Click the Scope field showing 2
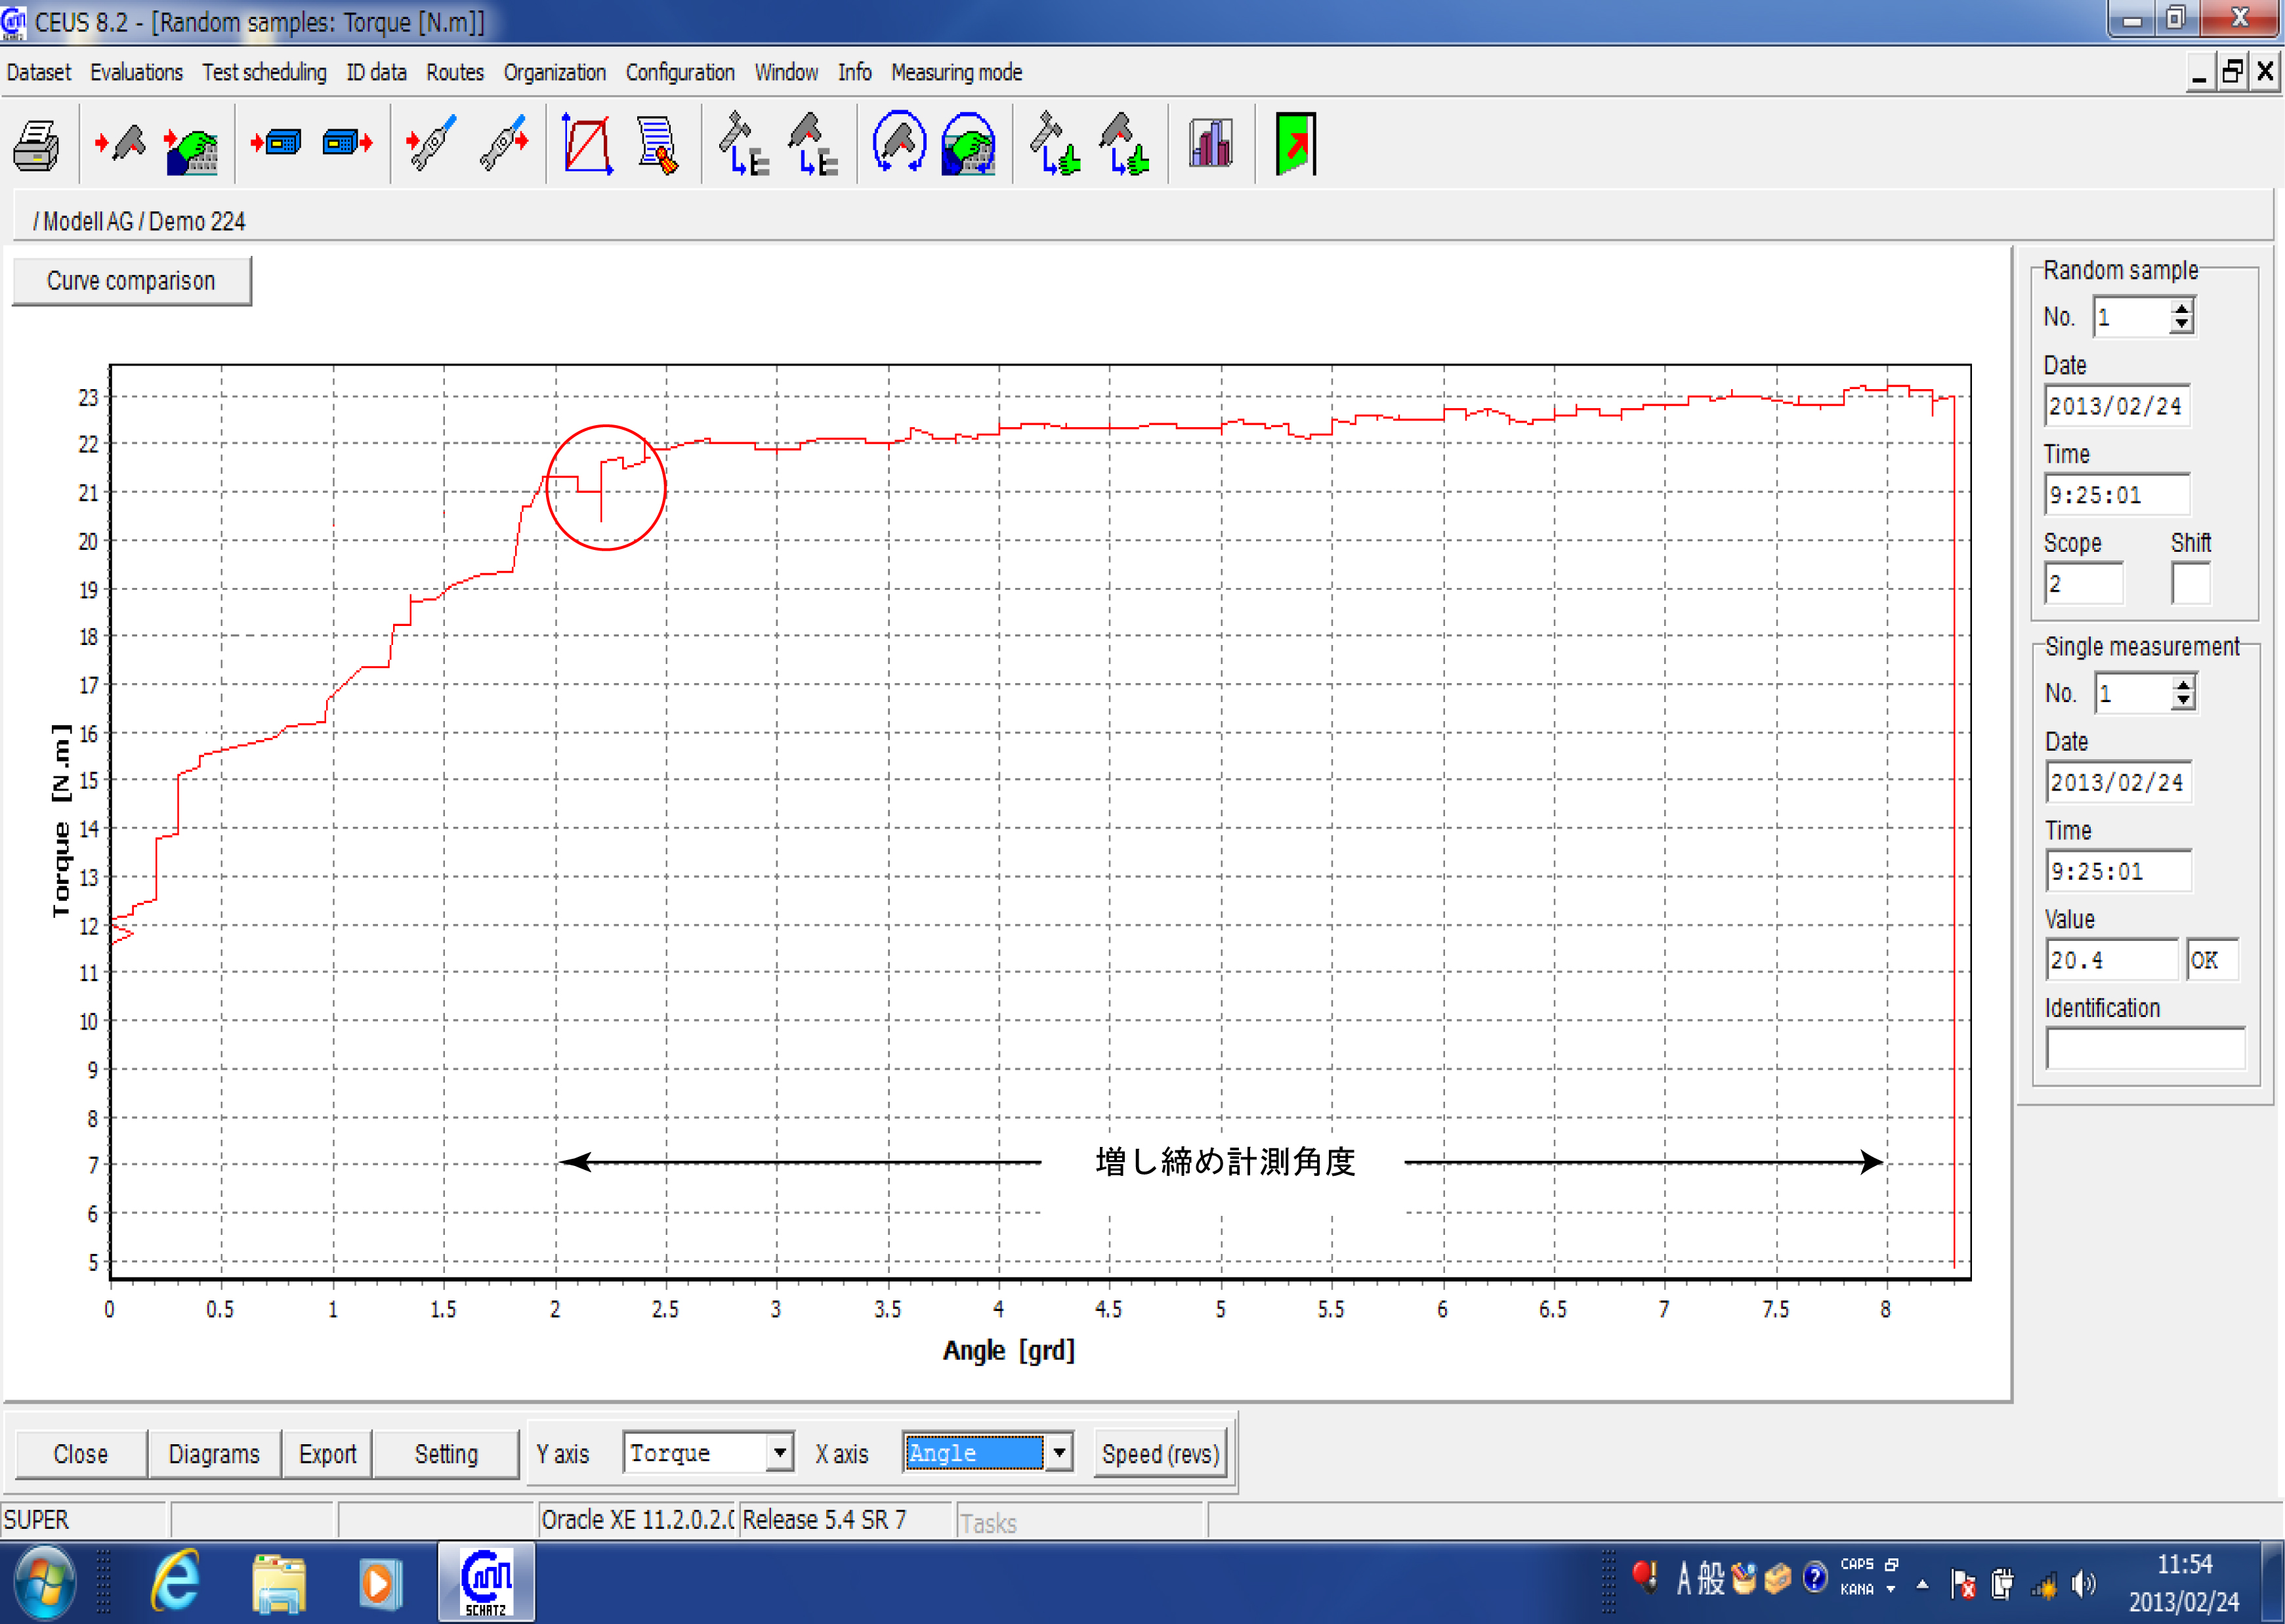 click(2084, 583)
